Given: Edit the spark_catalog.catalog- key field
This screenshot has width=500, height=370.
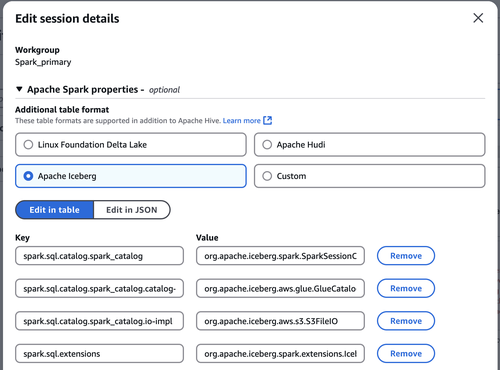Looking at the screenshot, I should coord(99,288).
